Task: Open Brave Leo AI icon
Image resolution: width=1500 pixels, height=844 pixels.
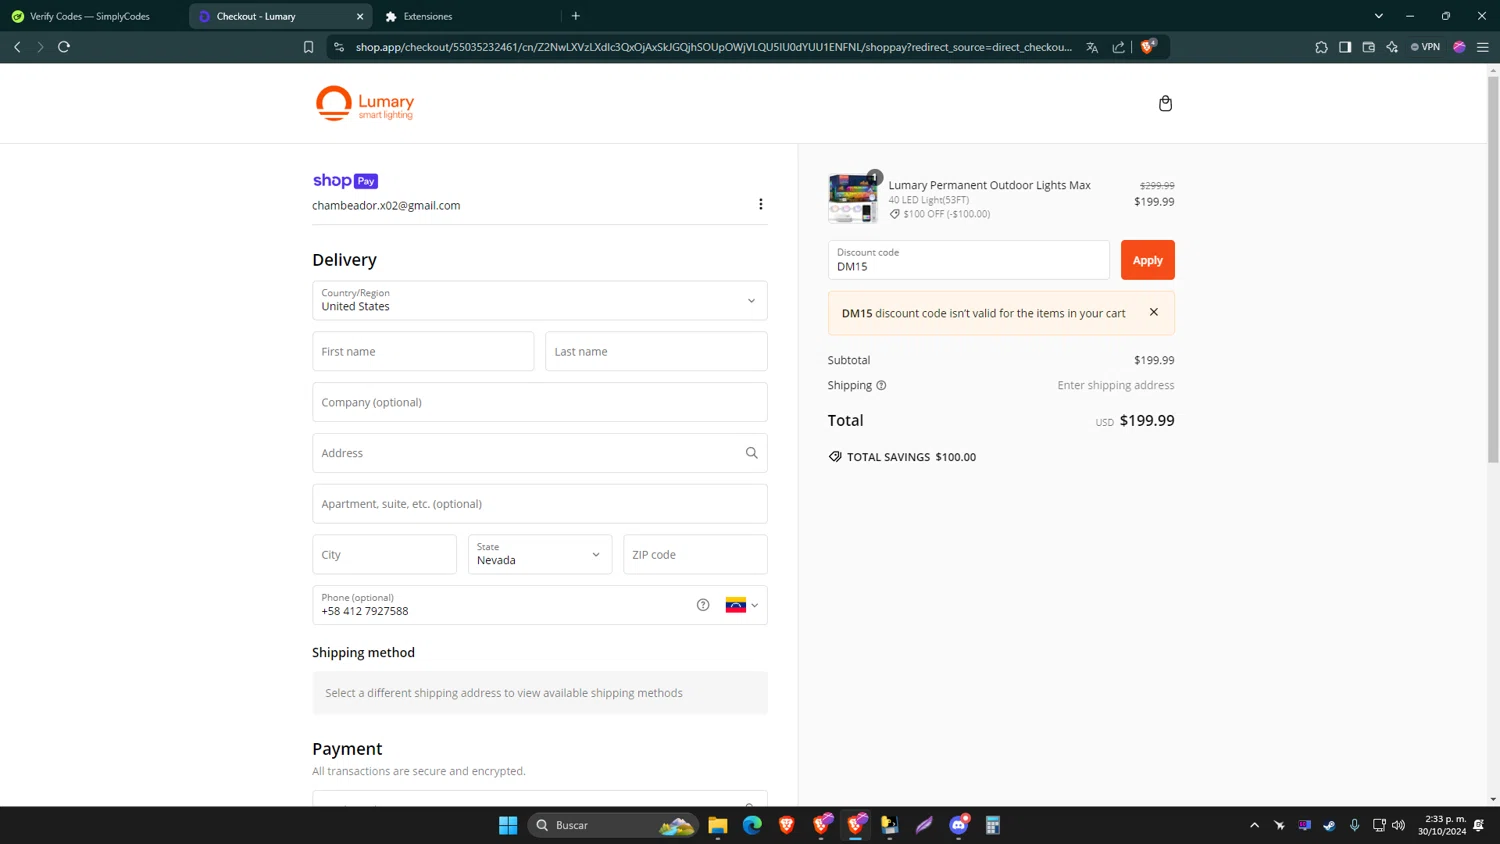Action: point(1392,47)
